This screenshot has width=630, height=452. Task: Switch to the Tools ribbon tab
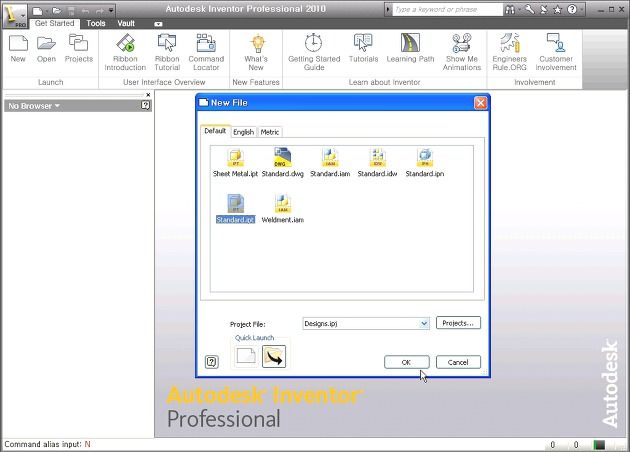96,24
